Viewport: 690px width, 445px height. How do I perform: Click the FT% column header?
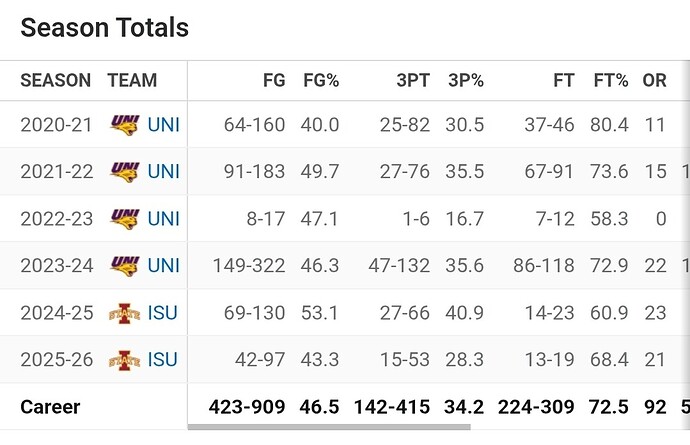click(610, 81)
